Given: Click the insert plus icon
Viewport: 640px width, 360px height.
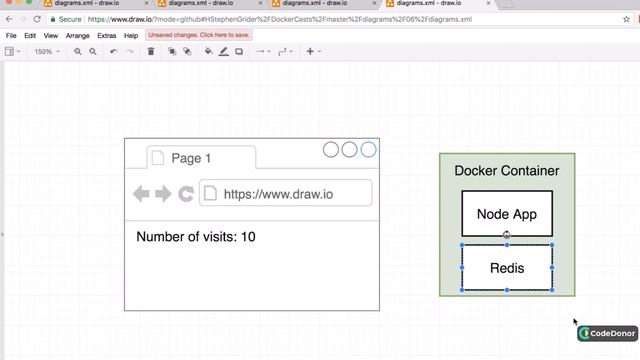Looking at the screenshot, I should pyautogui.click(x=310, y=51).
